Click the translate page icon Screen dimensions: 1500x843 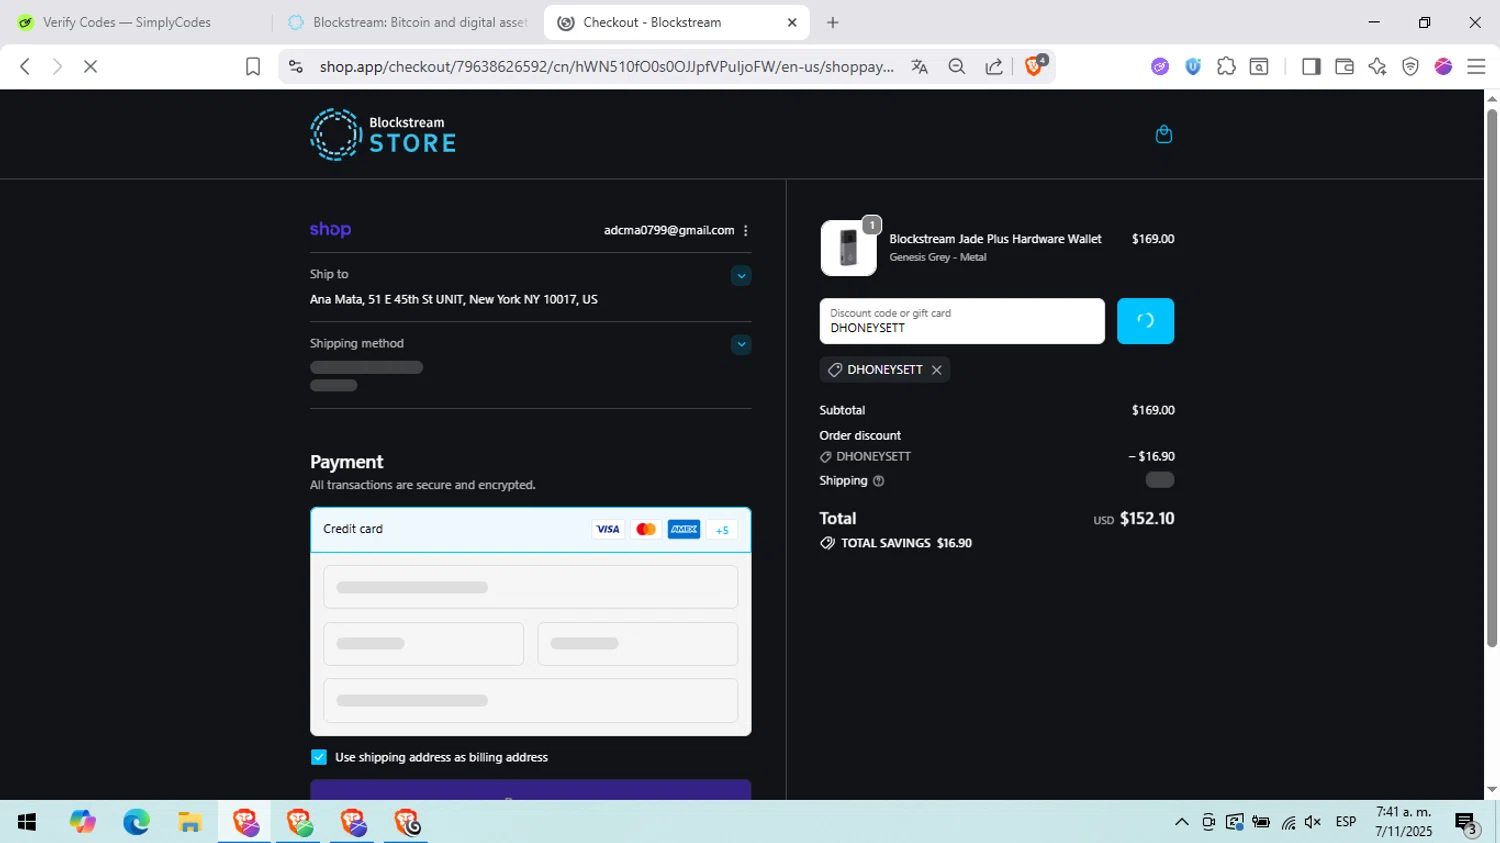(919, 66)
